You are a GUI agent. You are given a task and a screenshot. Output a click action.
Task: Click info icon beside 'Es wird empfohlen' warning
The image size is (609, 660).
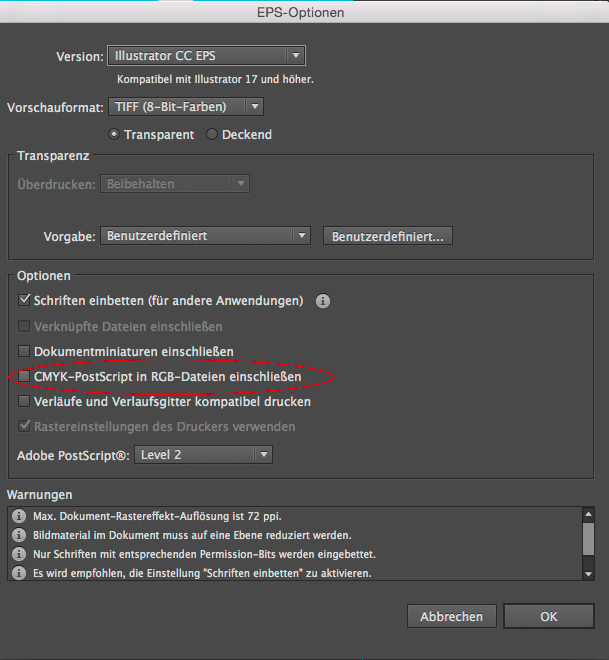click(x=17, y=573)
